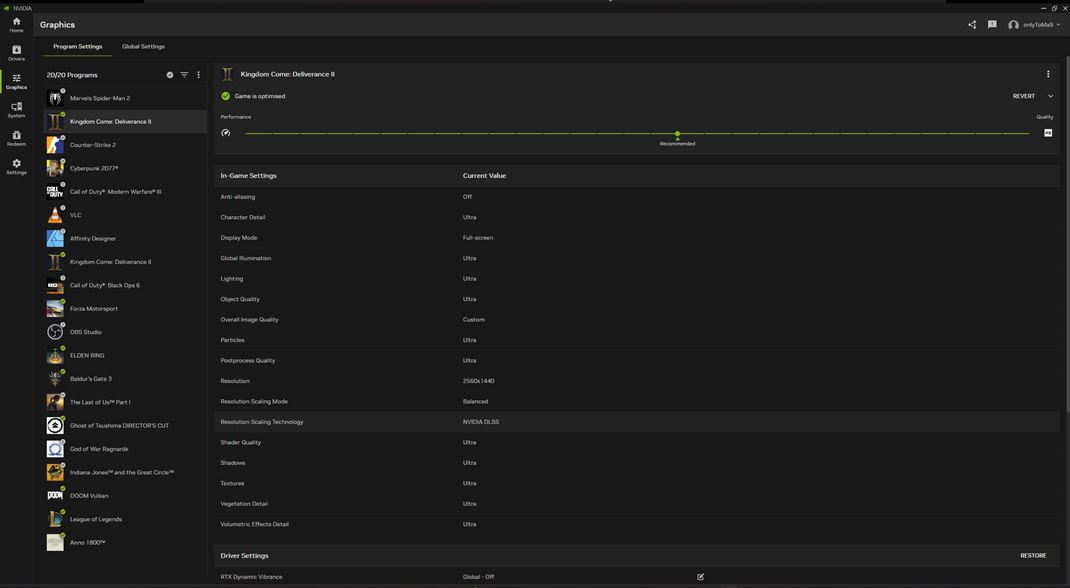1070x588 pixels.
Task: Select the OBS Studio app icon
Action: [55, 332]
